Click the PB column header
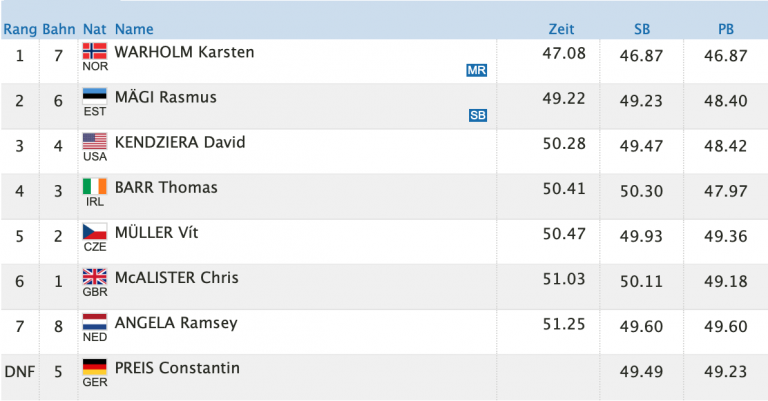 (x=726, y=29)
